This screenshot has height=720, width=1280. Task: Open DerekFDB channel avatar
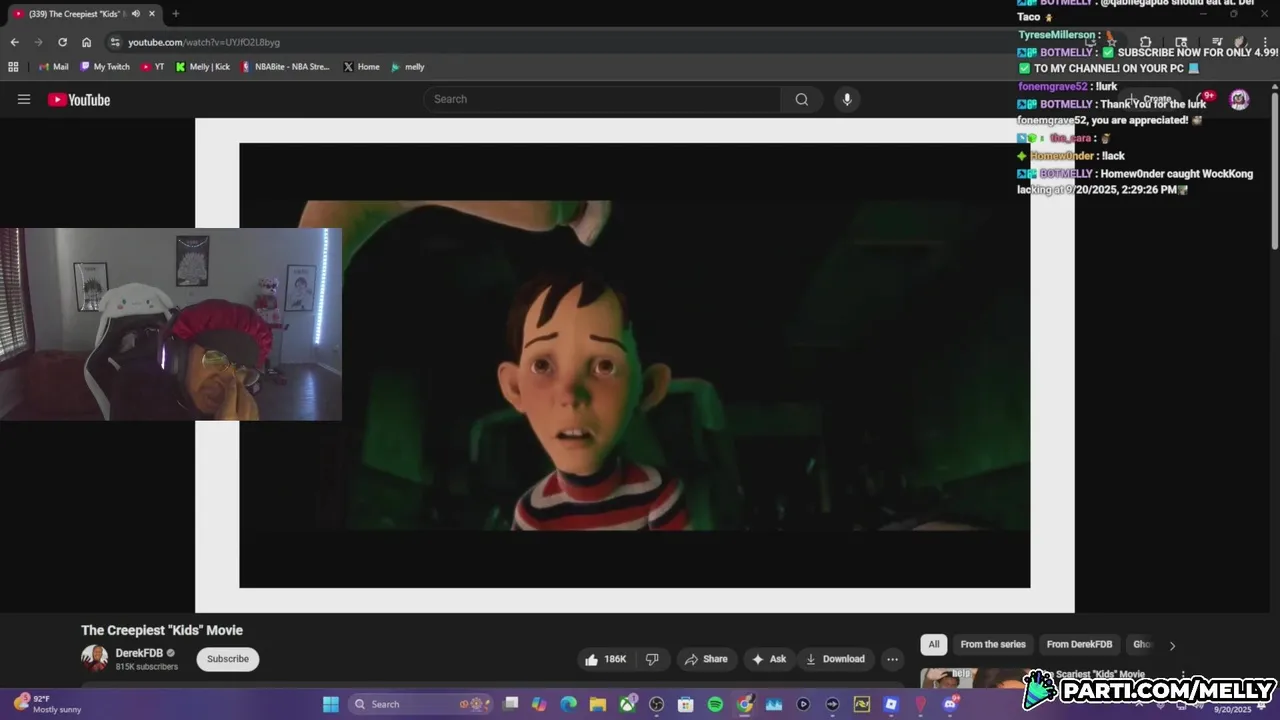[94, 658]
